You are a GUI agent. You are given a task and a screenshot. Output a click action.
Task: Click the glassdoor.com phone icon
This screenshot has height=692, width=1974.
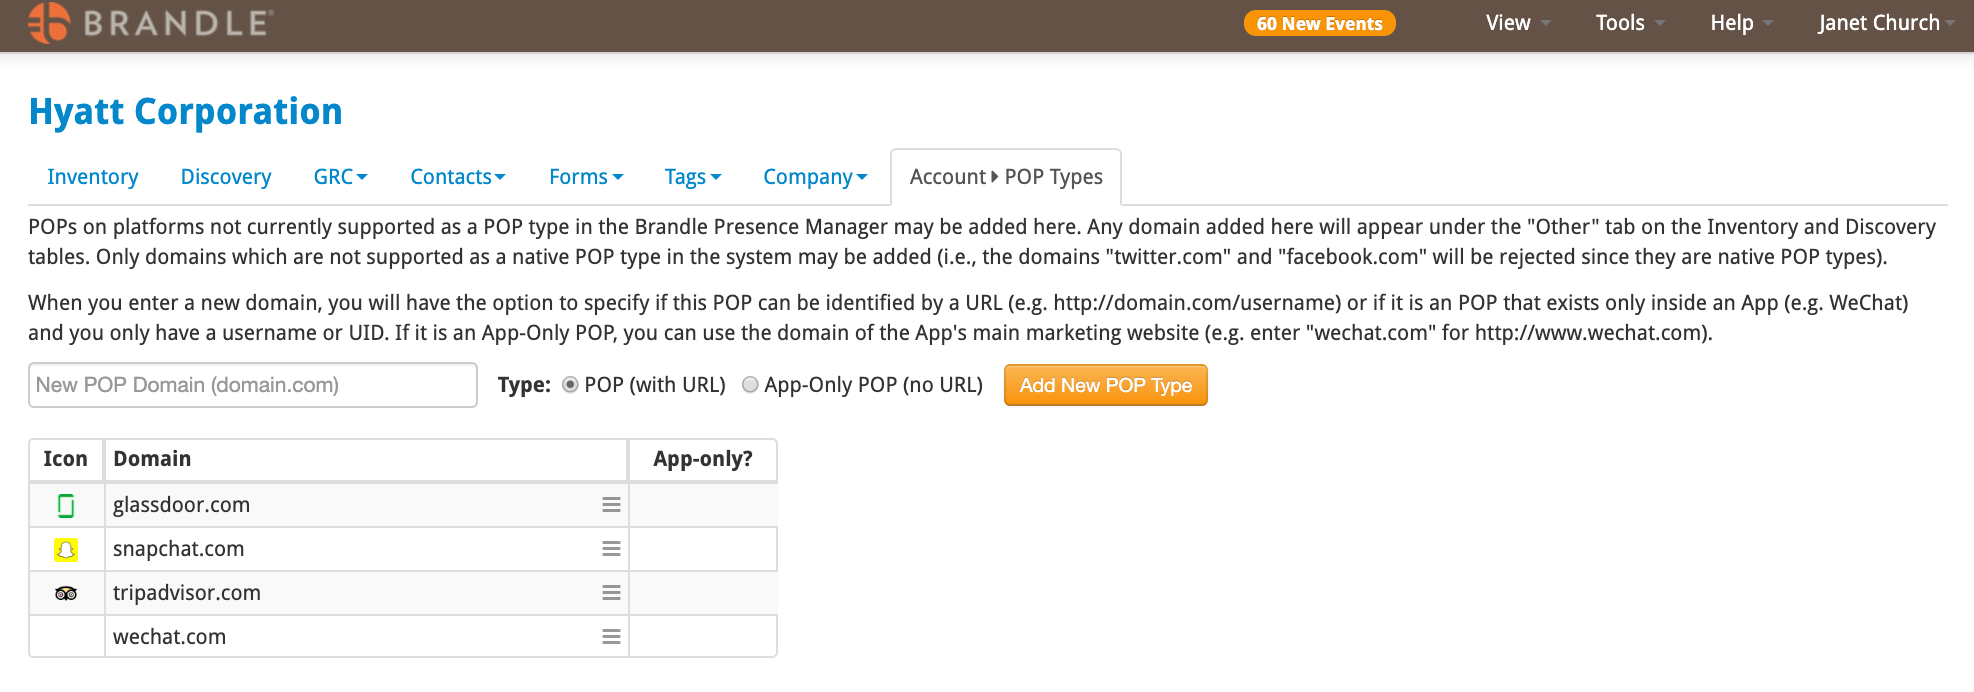pos(66,506)
